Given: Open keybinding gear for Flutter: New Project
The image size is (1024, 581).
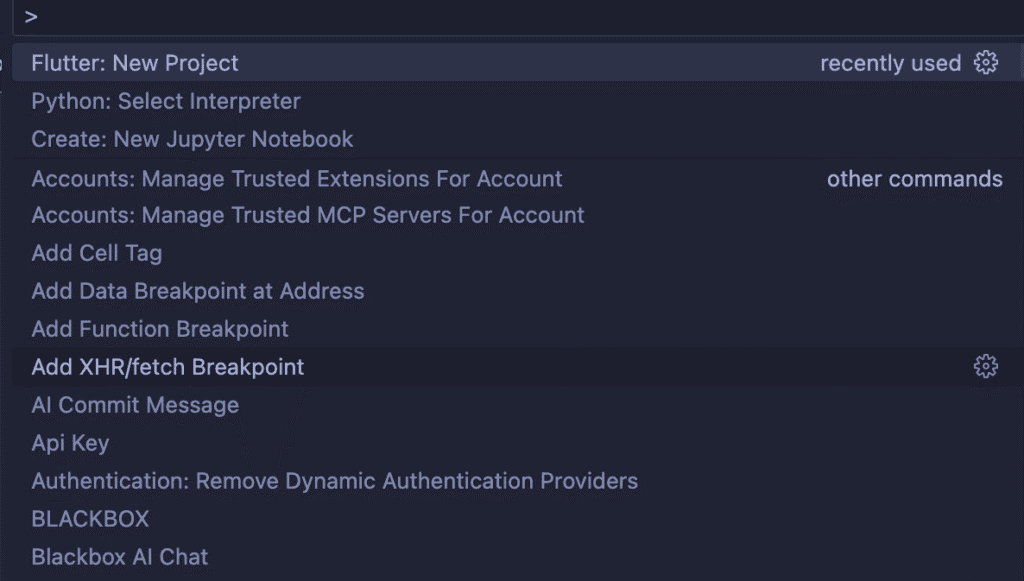Looking at the screenshot, I should point(986,63).
